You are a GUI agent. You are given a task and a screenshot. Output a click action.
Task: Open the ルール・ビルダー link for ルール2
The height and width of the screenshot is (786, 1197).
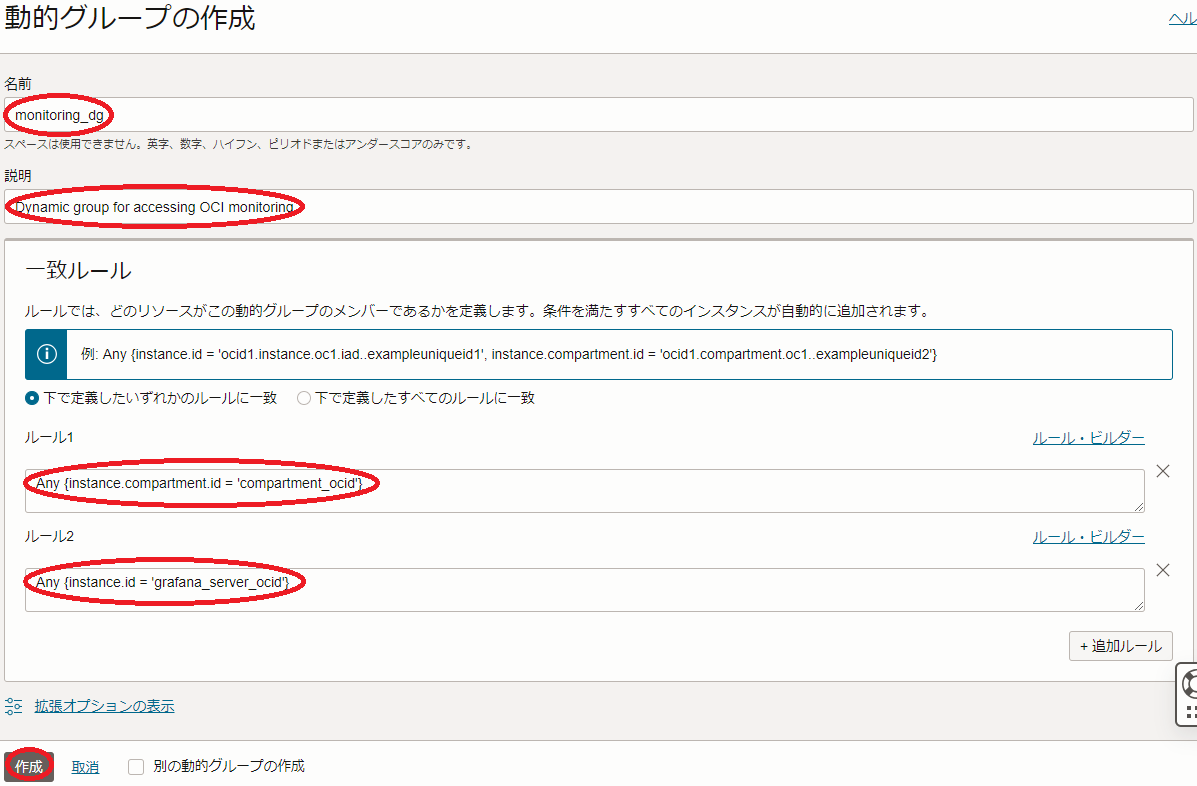pyautogui.click(x=1088, y=537)
